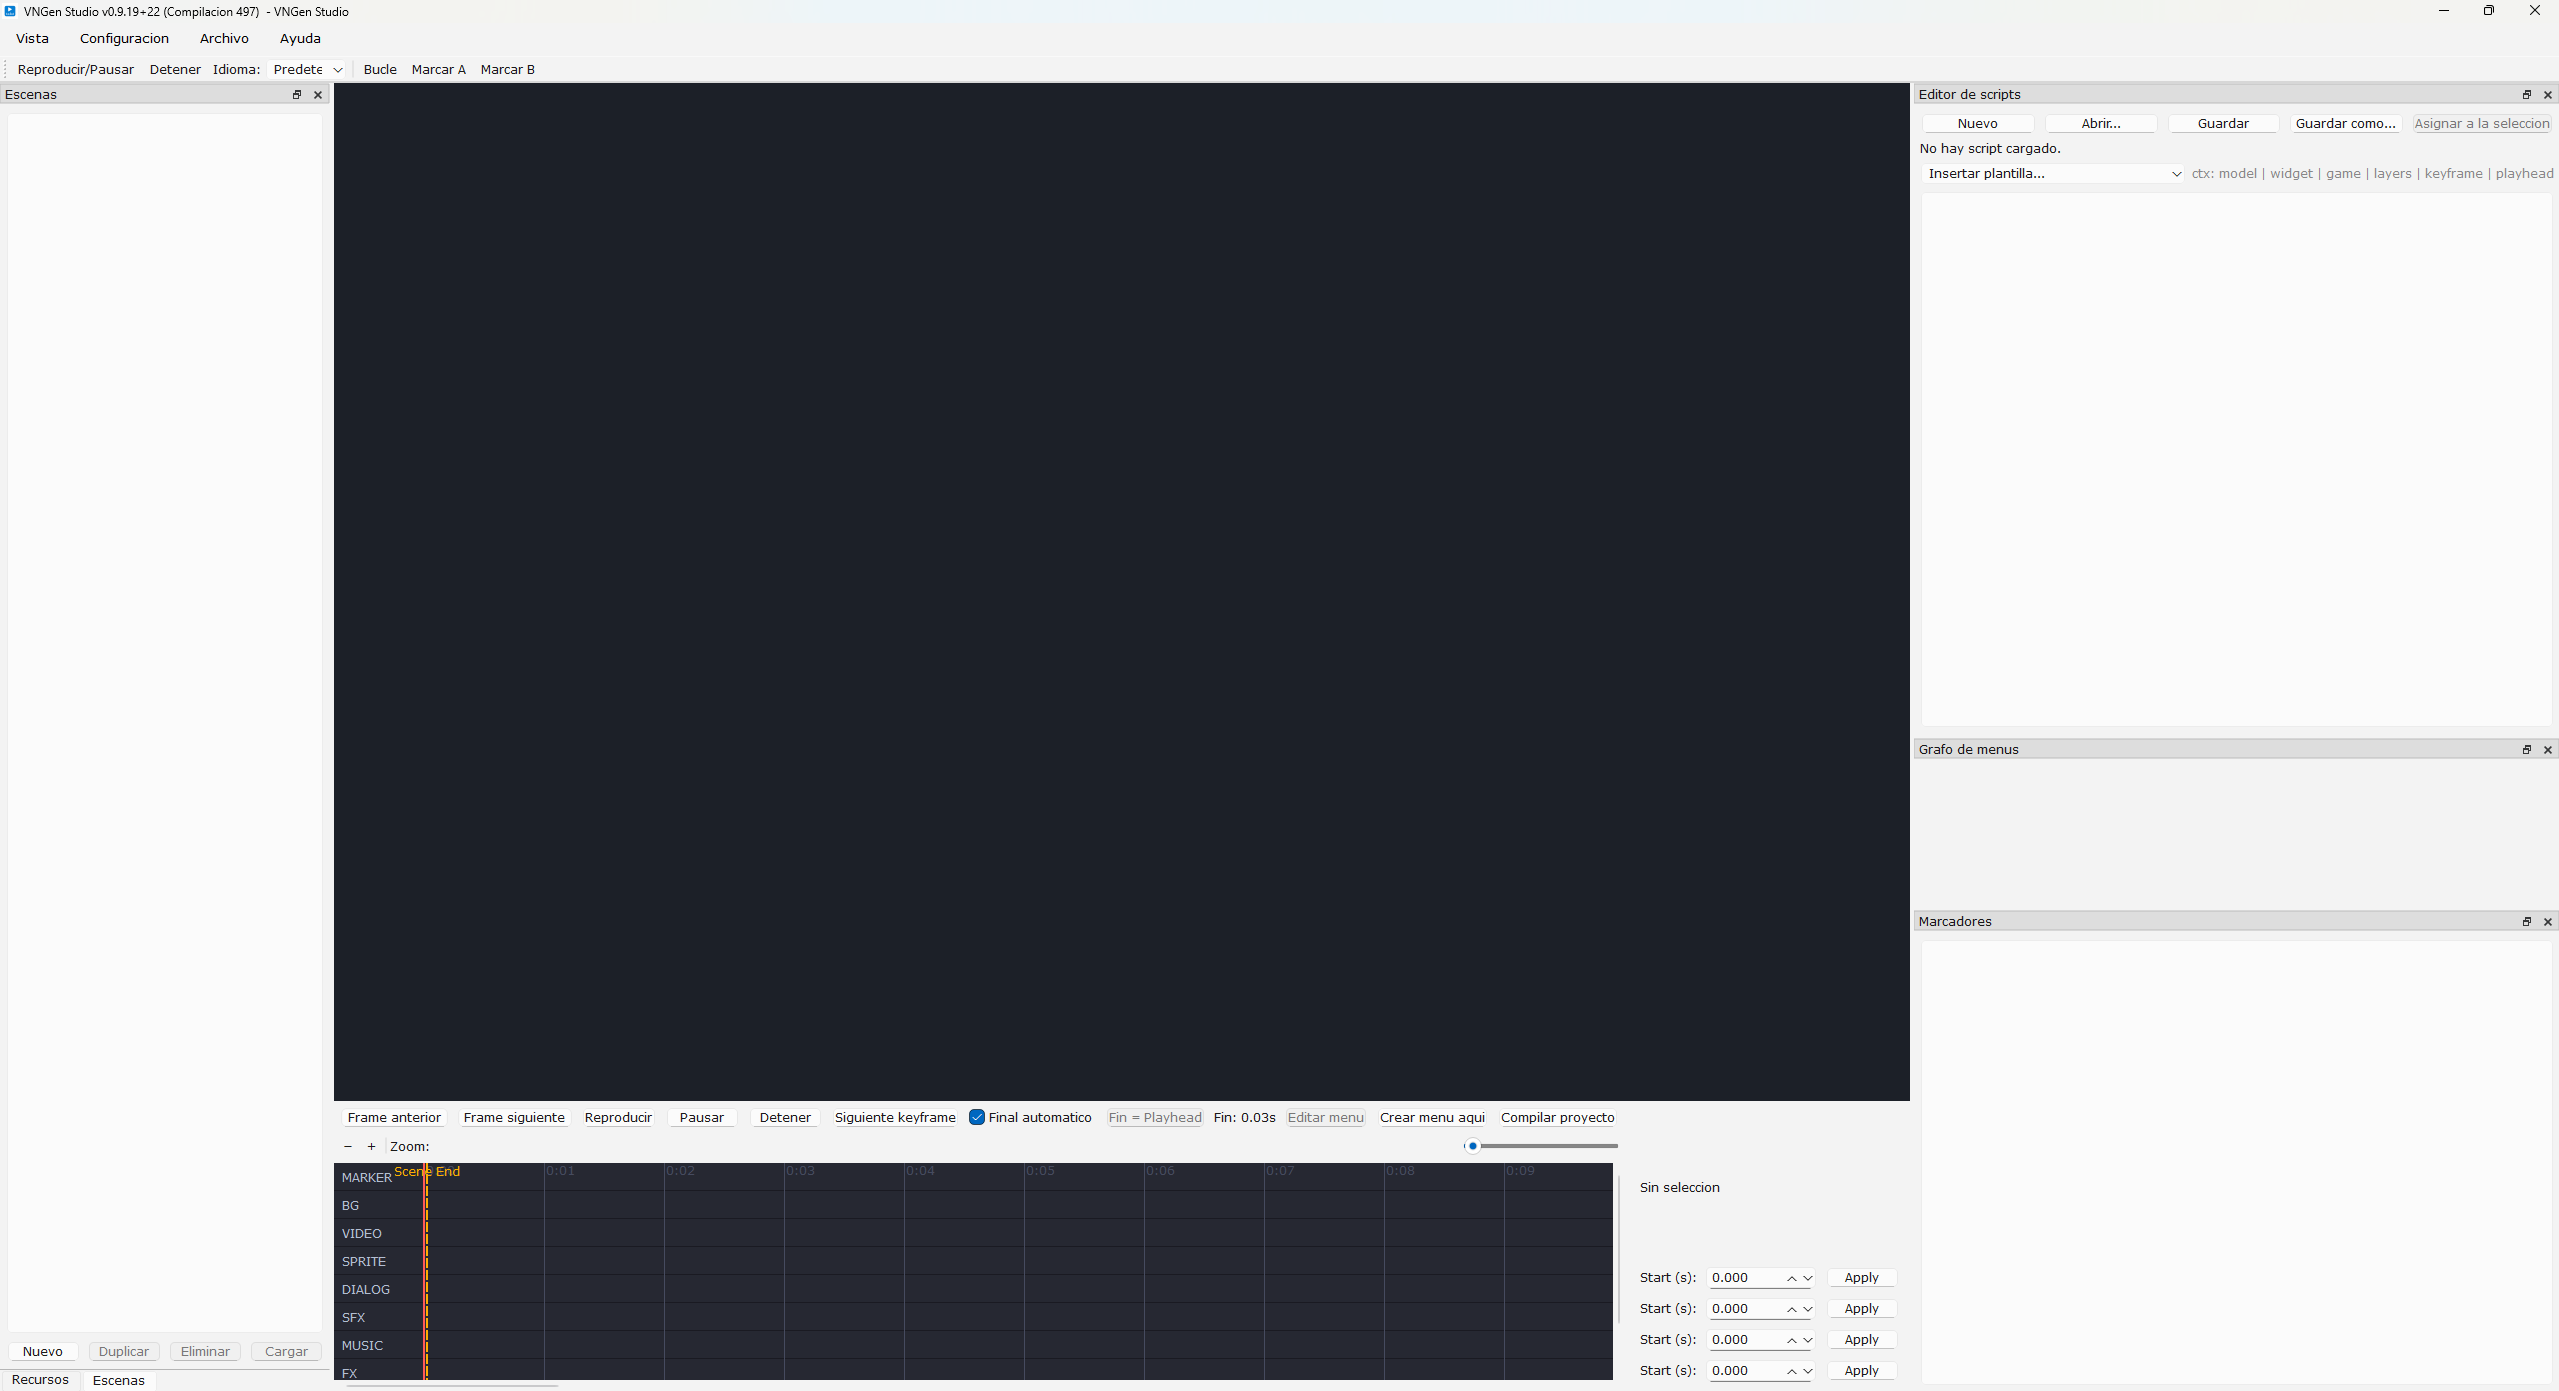Open the Idioma language dropdown
Image resolution: width=2559 pixels, height=1391 pixels.
[308, 70]
